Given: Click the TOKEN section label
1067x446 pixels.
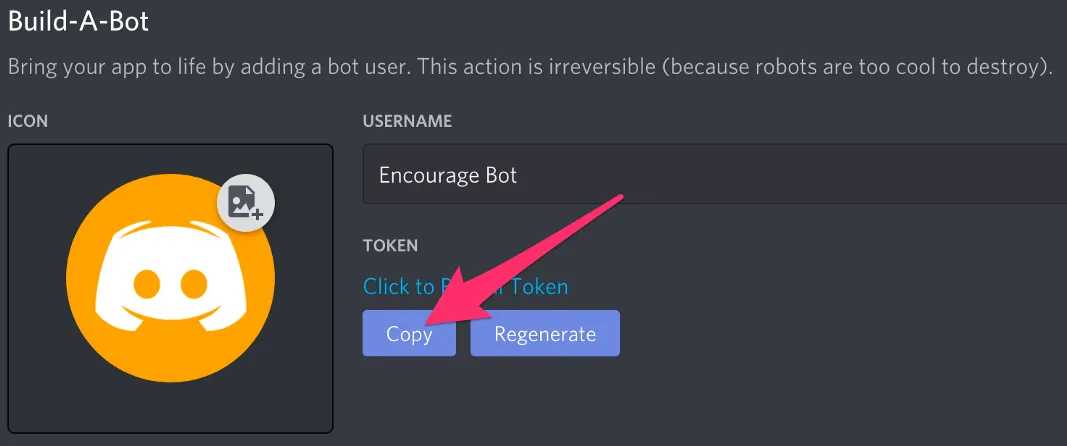Looking at the screenshot, I should click(390, 245).
